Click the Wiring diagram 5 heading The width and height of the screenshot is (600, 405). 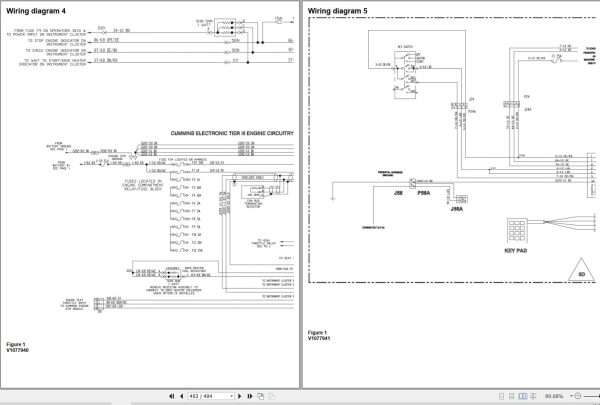[x=337, y=11]
